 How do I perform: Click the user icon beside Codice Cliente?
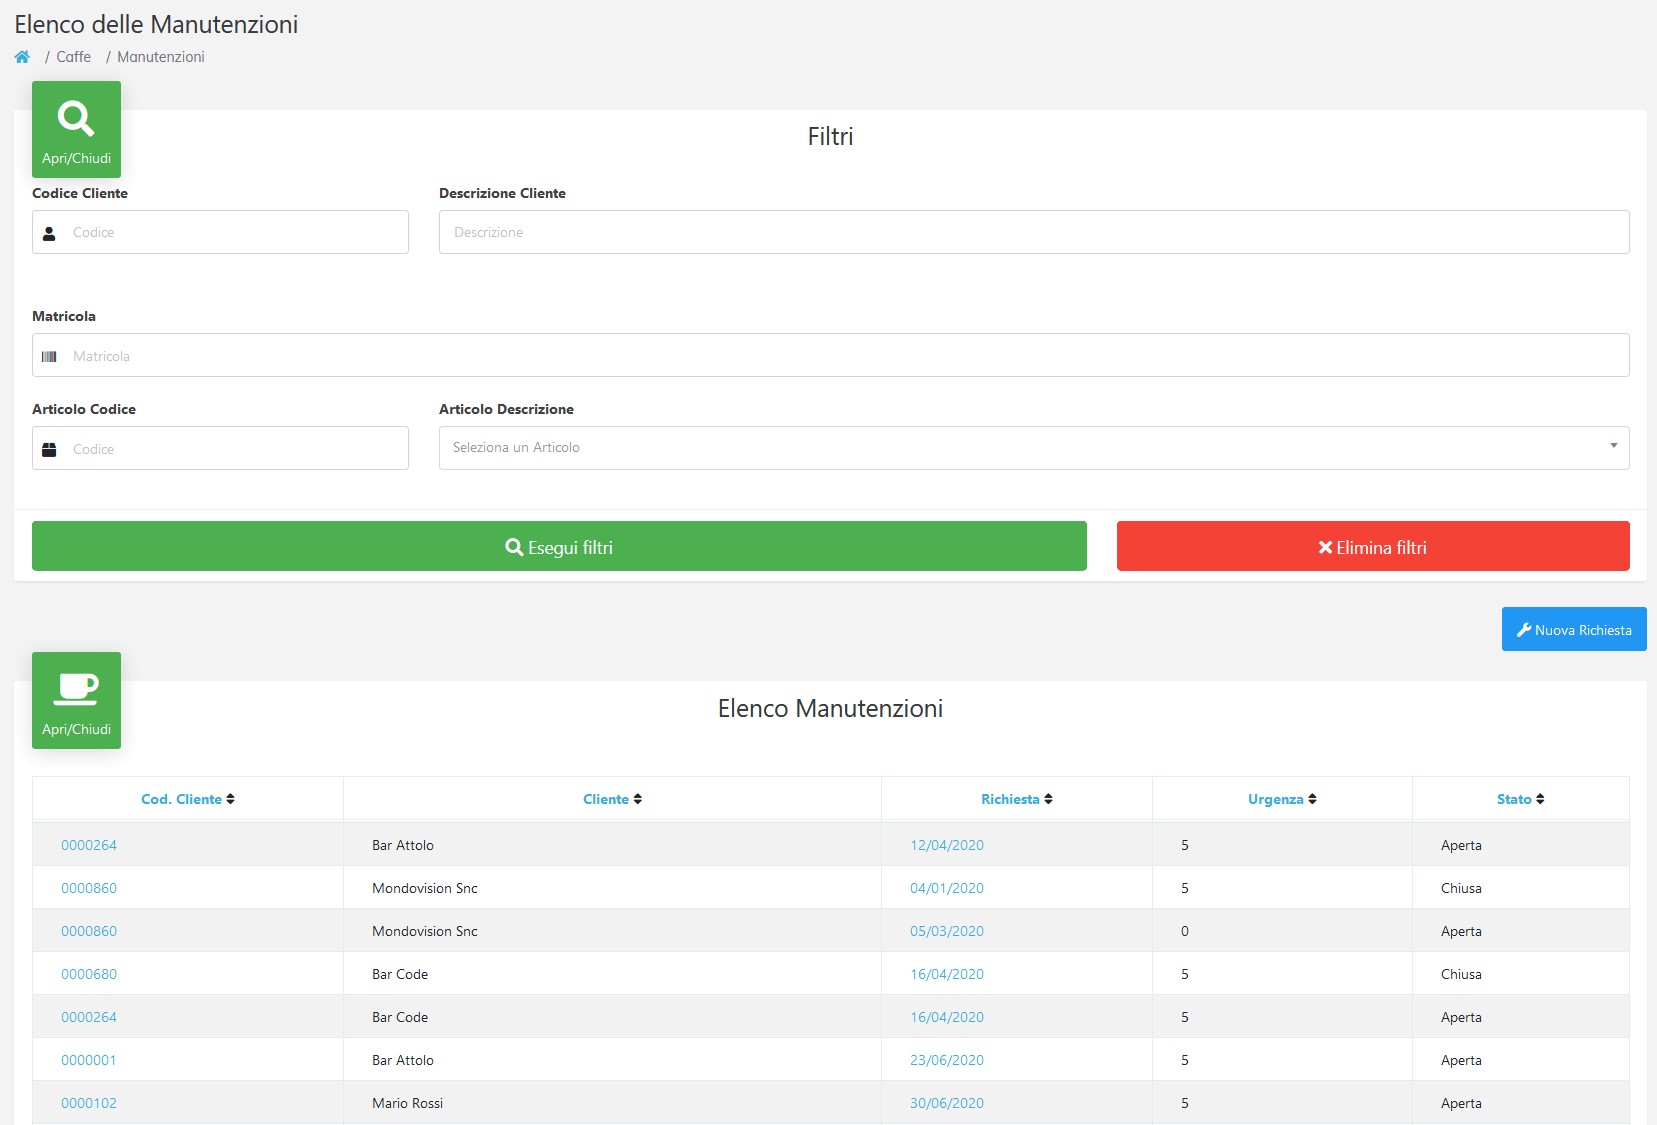pyautogui.click(x=49, y=233)
